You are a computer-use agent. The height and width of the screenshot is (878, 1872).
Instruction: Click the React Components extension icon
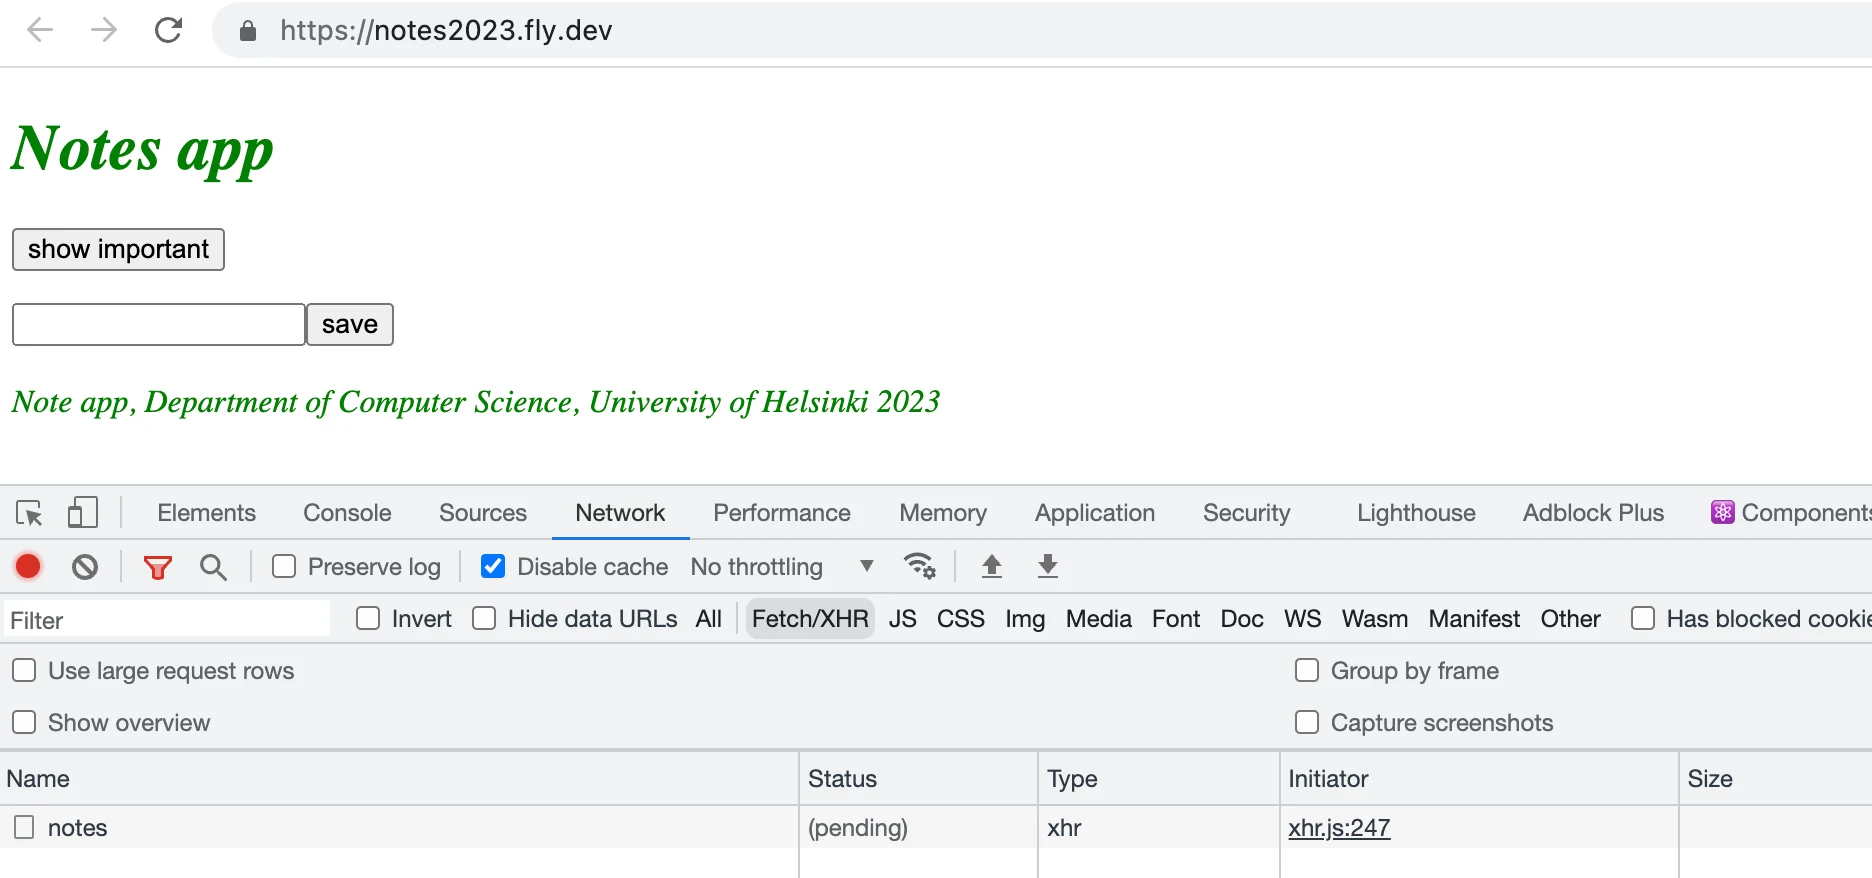(1723, 513)
